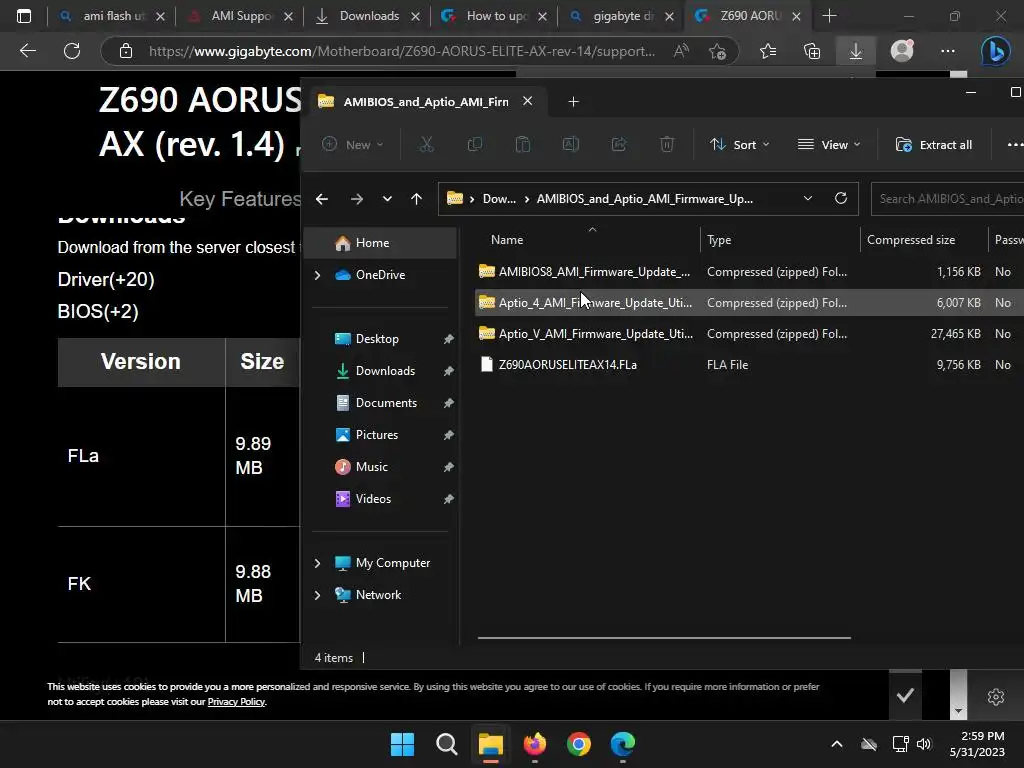This screenshot has height=768, width=1024.
Task: Click Extract all button
Action: pyautogui.click(x=934, y=144)
